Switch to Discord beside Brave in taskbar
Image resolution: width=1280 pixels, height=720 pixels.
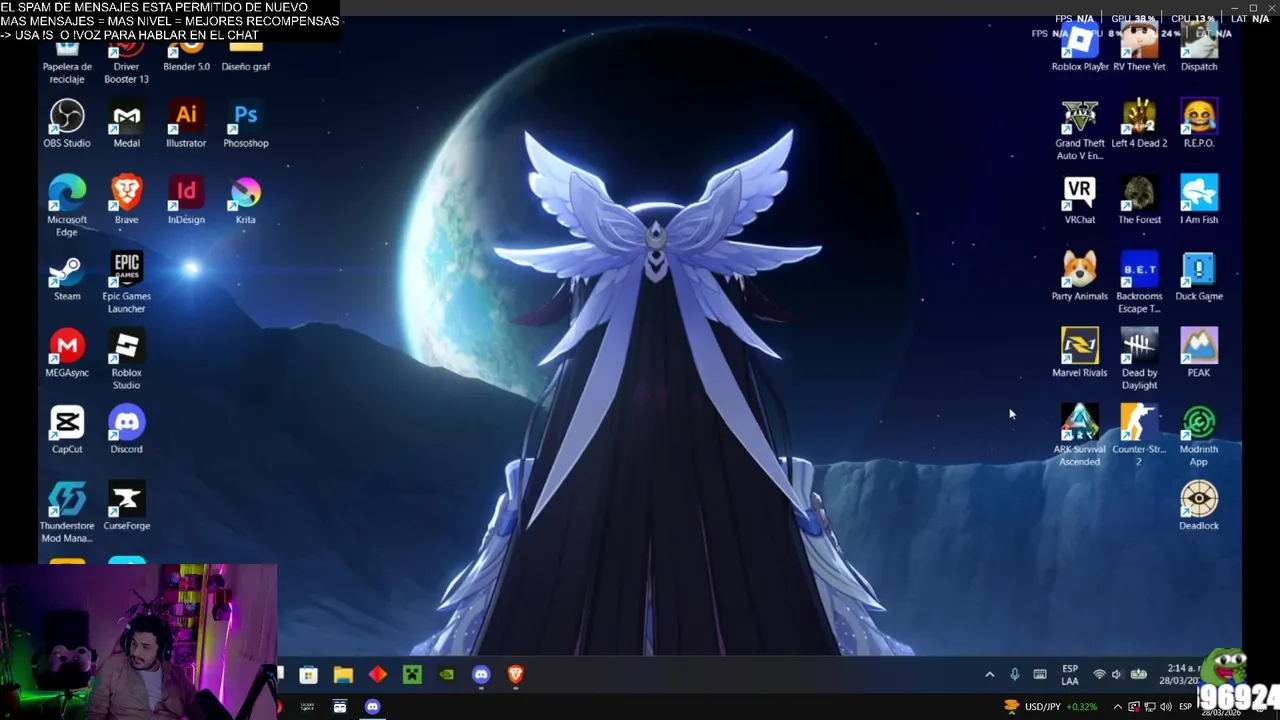pyautogui.click(x=481, y=675)
